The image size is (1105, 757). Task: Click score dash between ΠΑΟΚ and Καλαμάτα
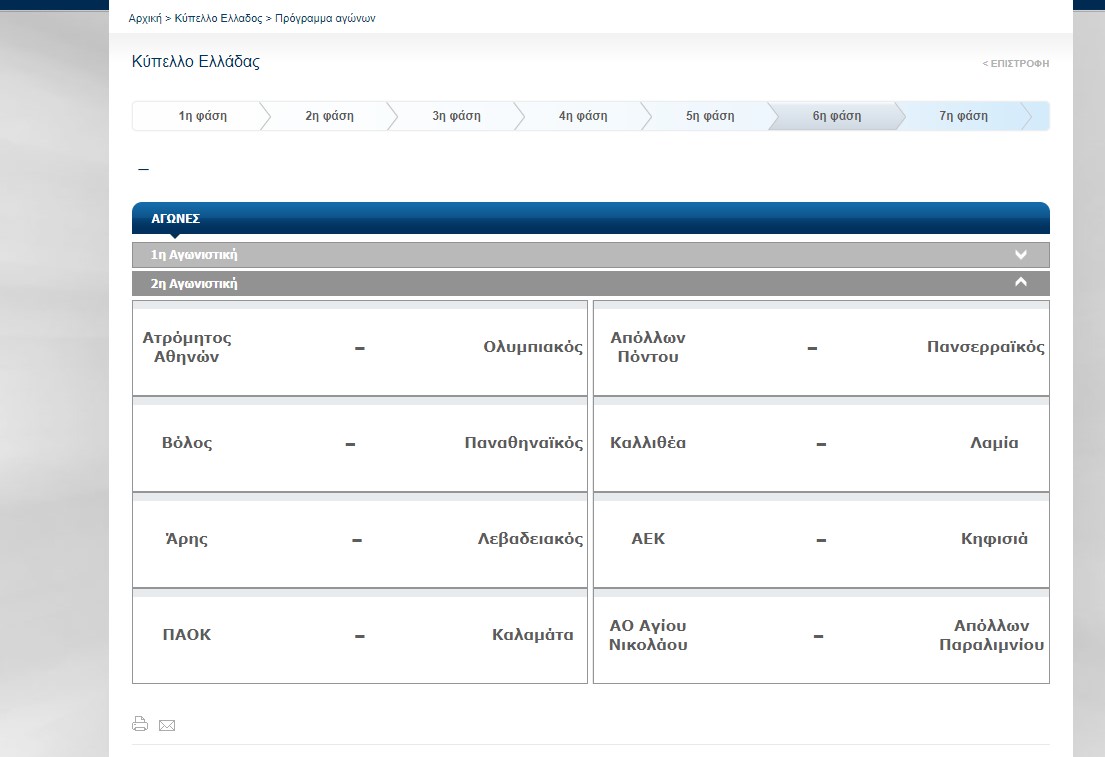(359, 636)
